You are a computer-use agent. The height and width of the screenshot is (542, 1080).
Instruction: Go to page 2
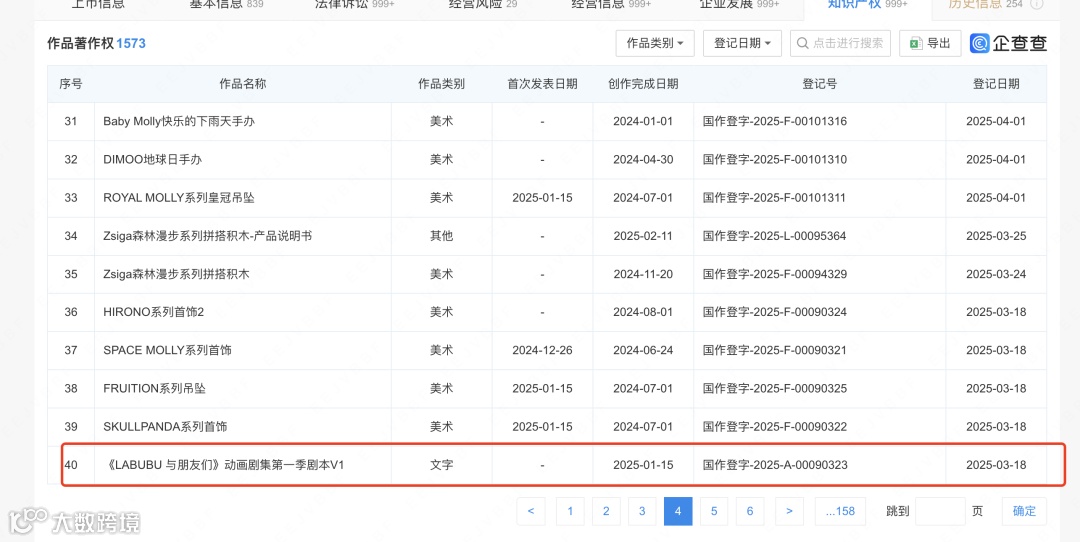click(x=606, y=511)
